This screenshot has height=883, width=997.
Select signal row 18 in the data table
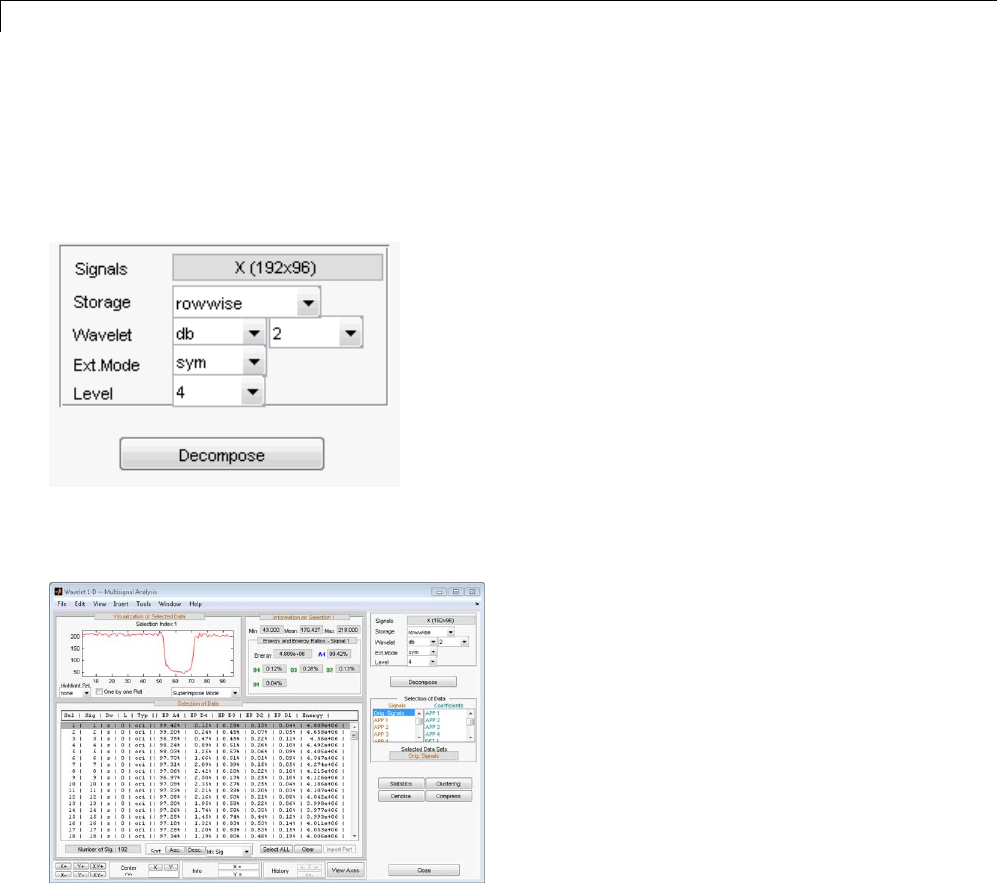pyautogui.click(x=206, y=837)
